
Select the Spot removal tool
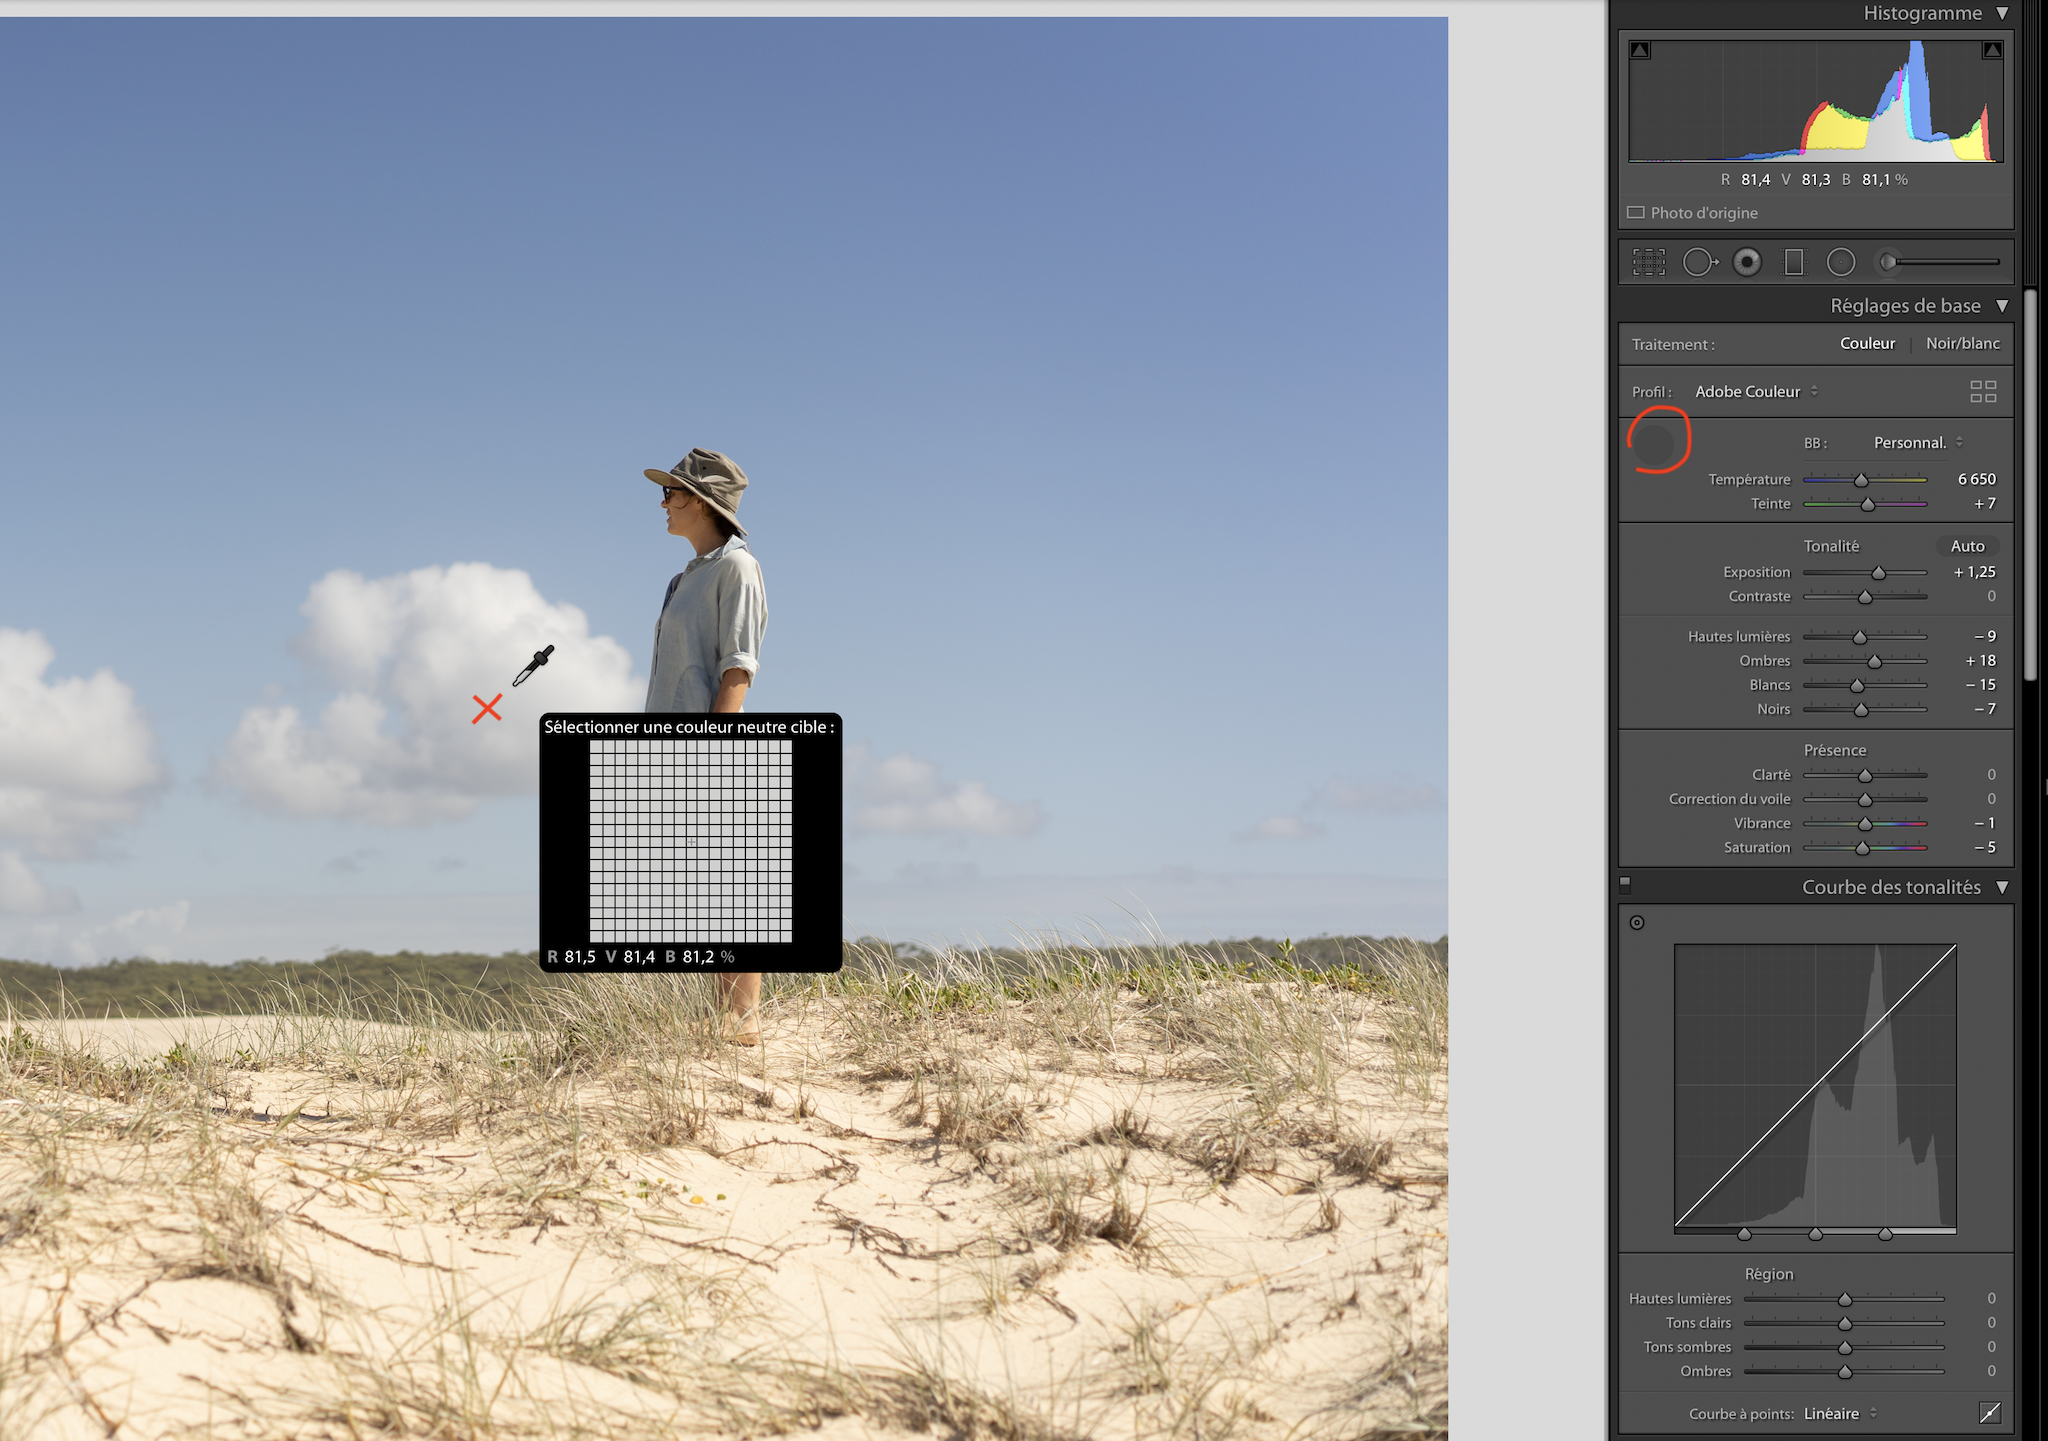tap(1699, 262)
